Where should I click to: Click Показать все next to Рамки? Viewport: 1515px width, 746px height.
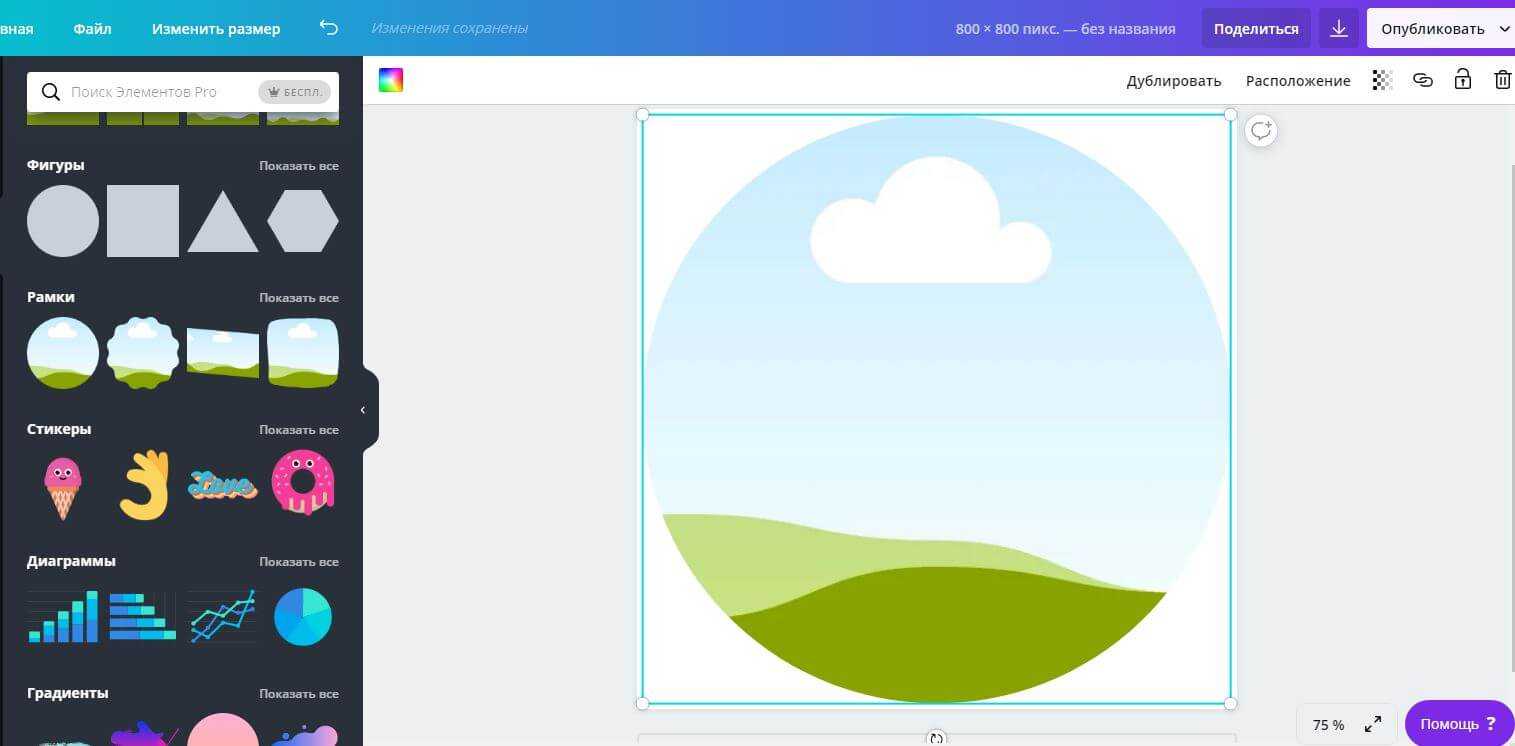(x=298, y=297)
